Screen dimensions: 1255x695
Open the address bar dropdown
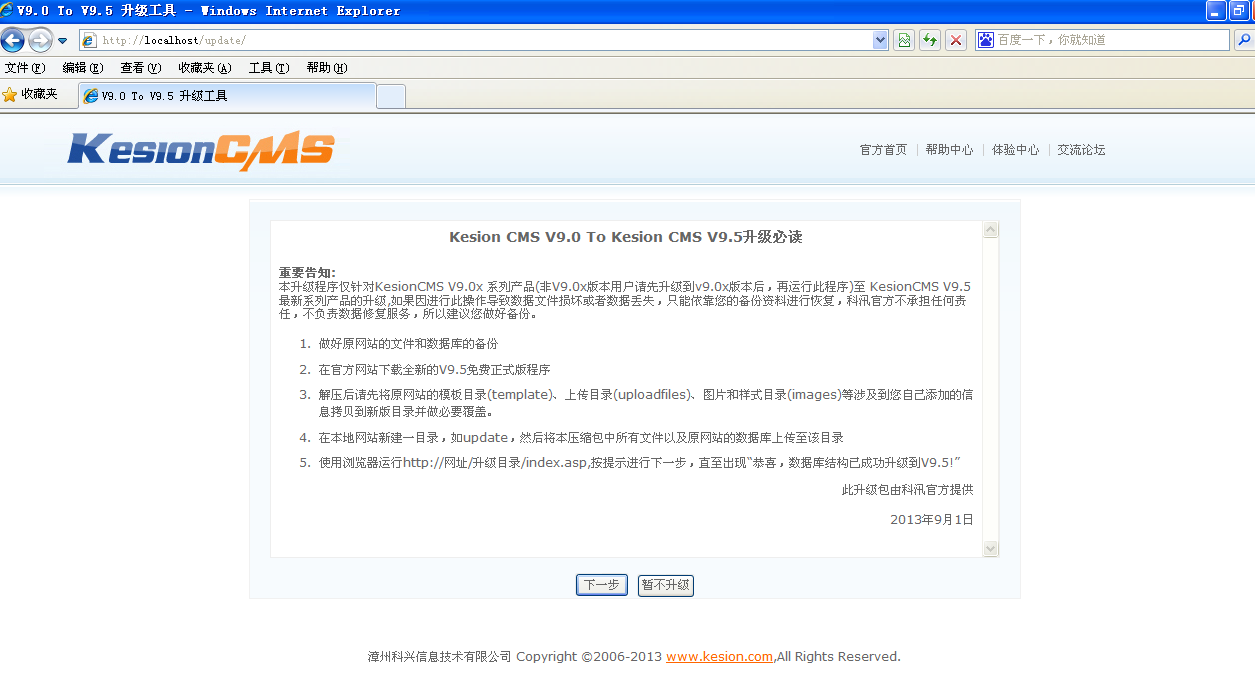point(878,40)
